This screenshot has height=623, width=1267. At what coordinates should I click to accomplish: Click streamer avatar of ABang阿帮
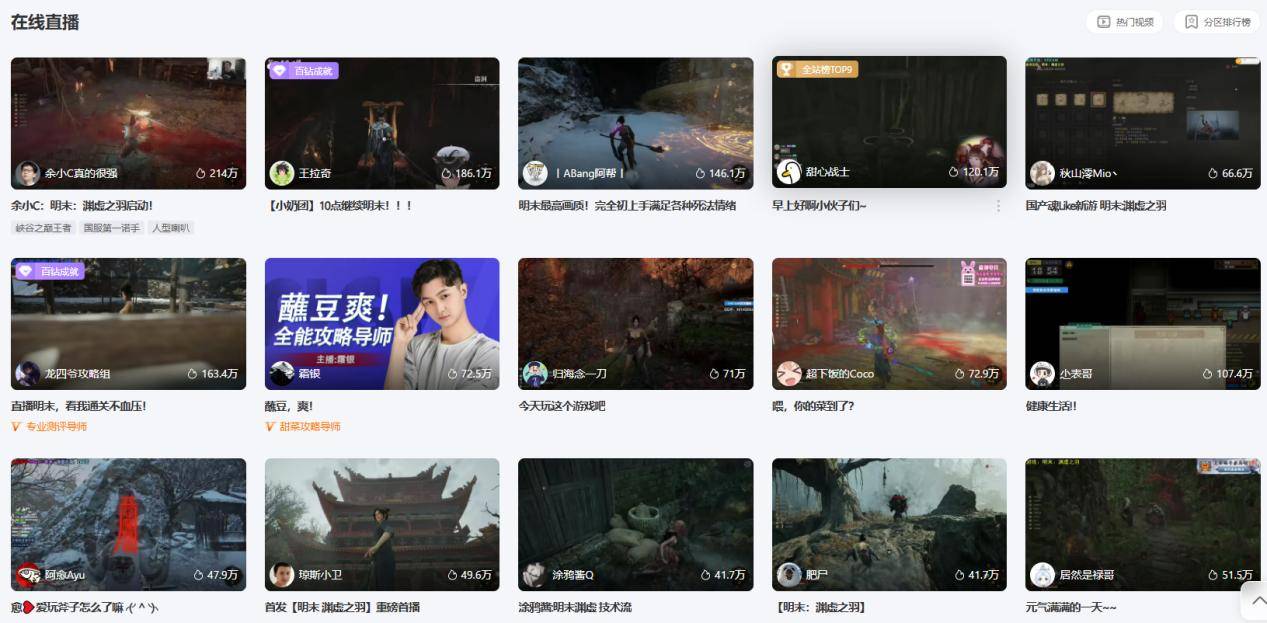pyautogui.click(x=535, y=173)
